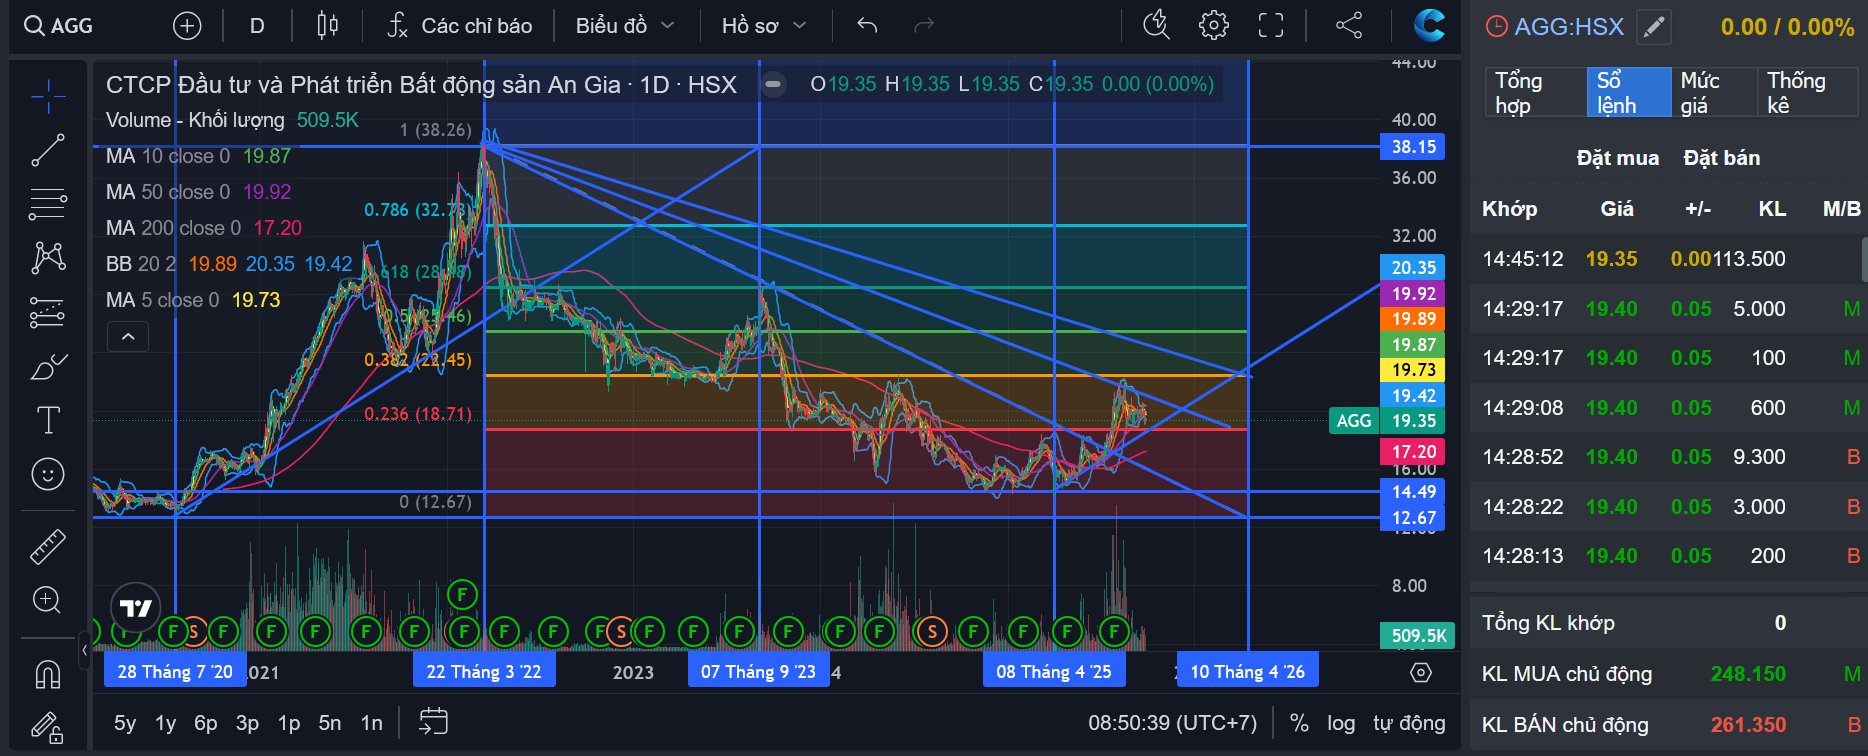Collapse the indicator legend arrow

pyautogui.click(x=128, y=337)
